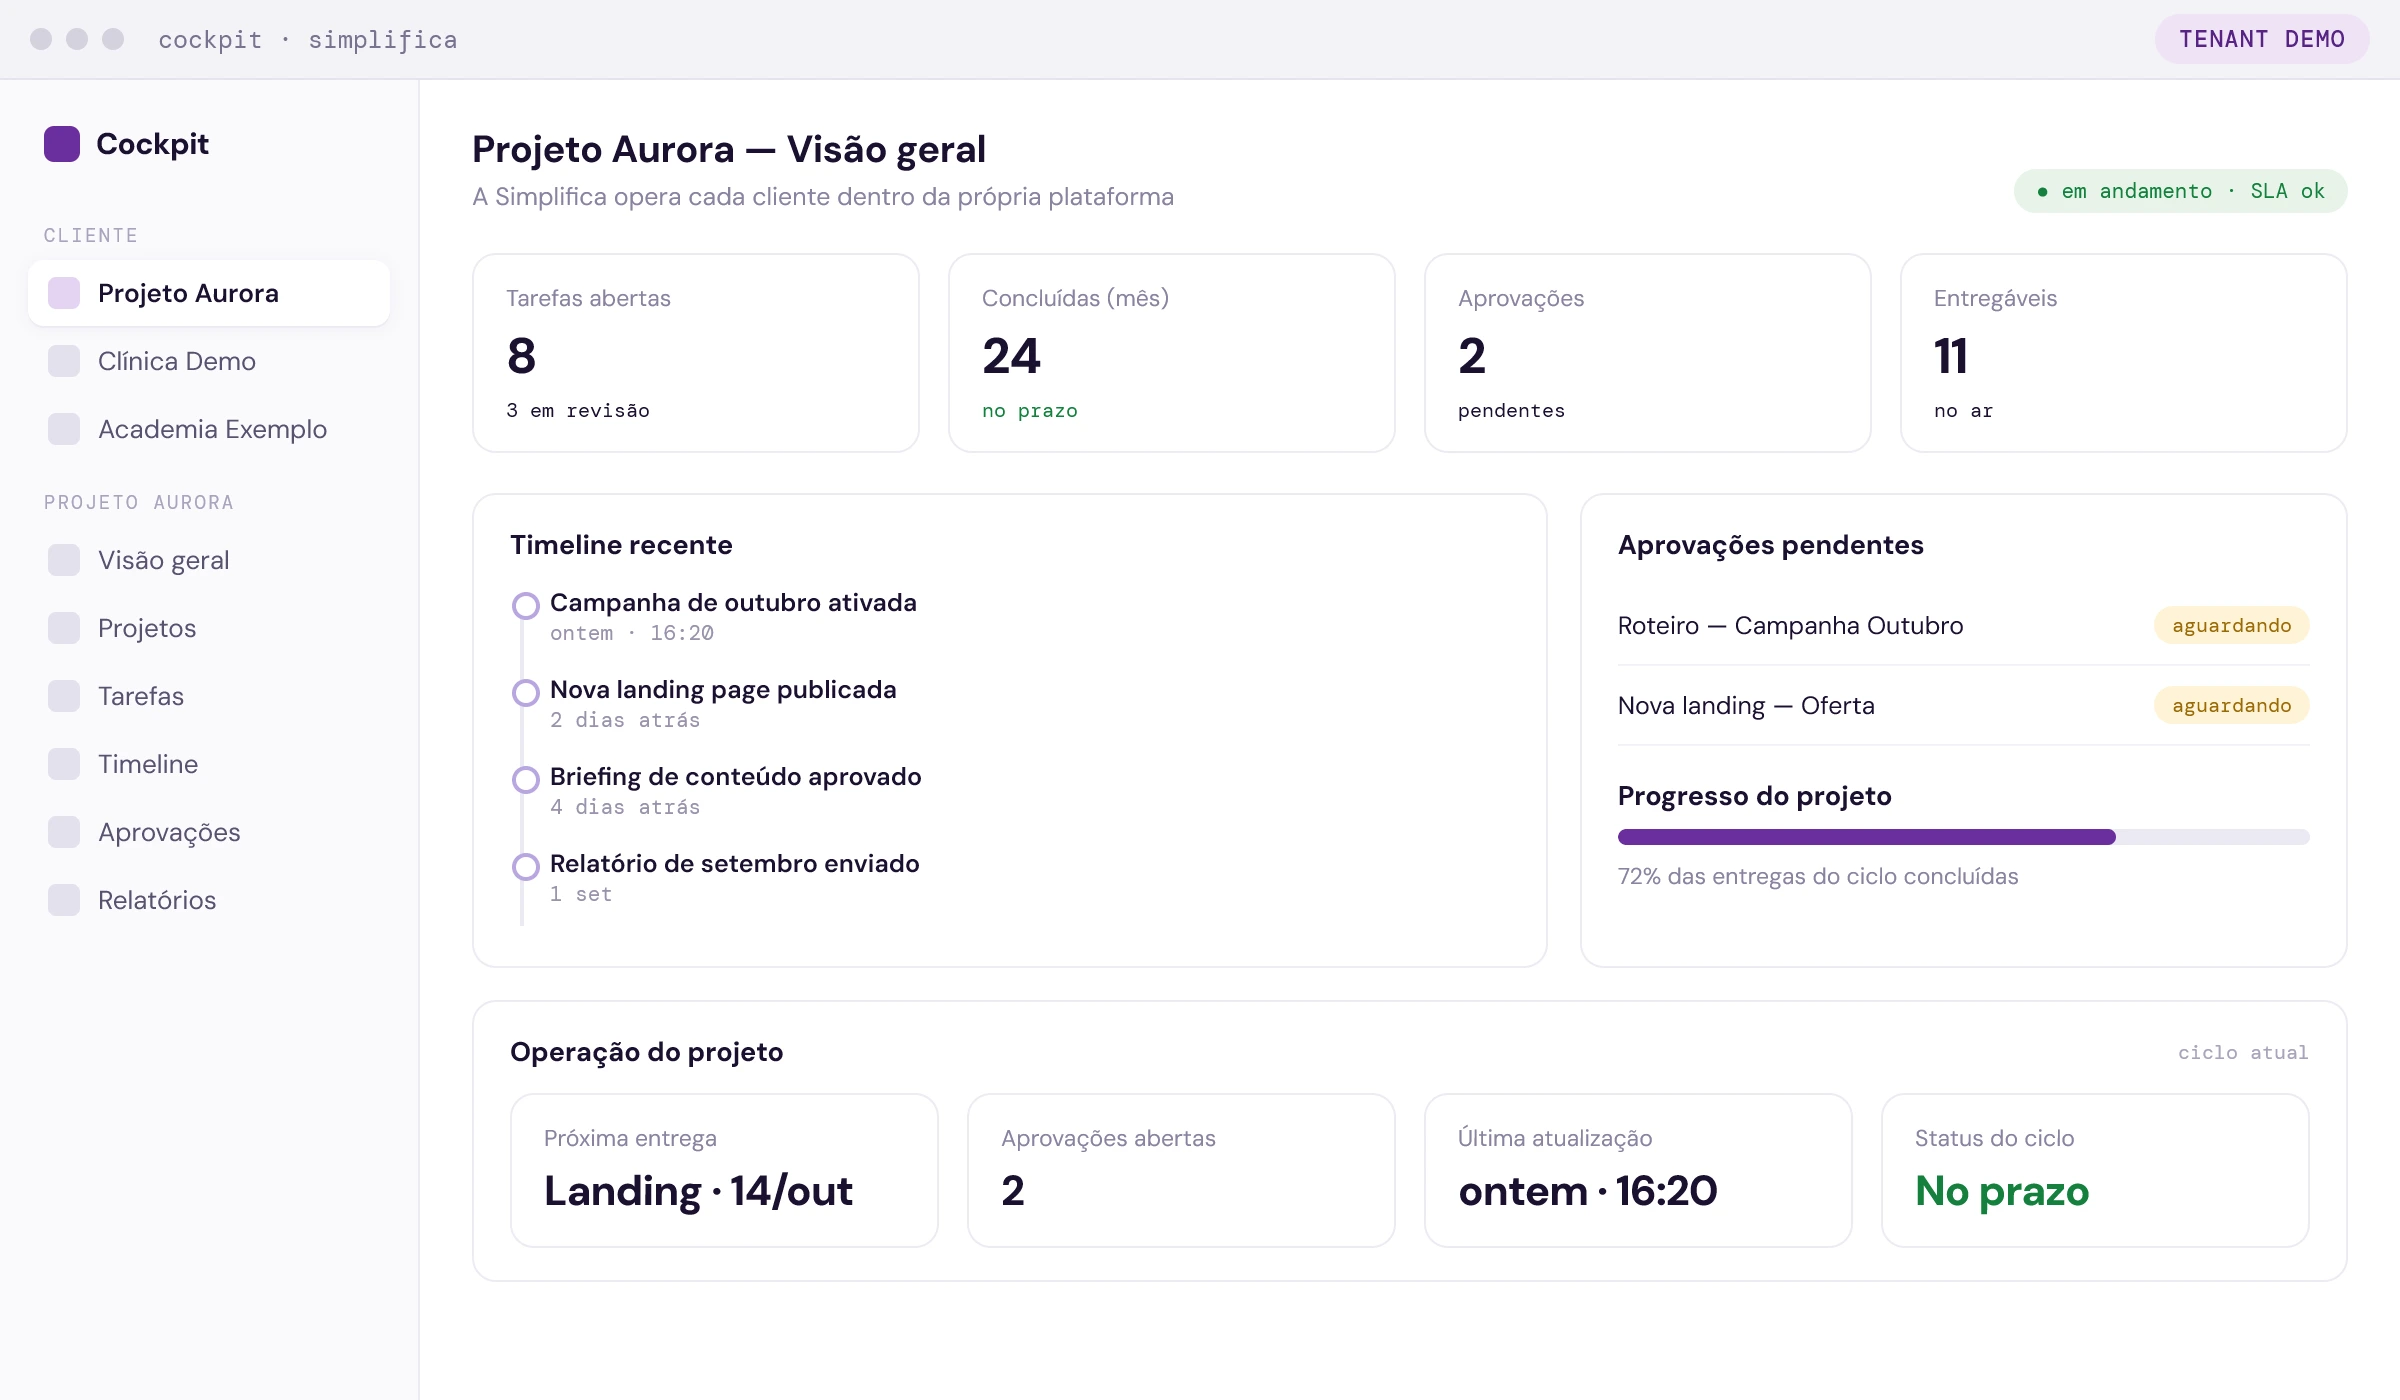2400x1400 pixels.
Task: Select Relatório de setembro enviado timeline marker
Action: tap(526, 866)
